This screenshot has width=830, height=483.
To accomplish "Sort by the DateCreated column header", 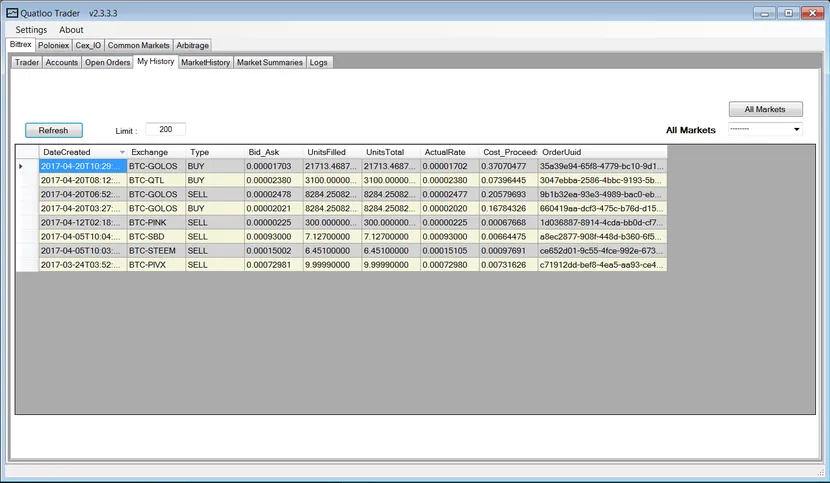I will (83, 152).
